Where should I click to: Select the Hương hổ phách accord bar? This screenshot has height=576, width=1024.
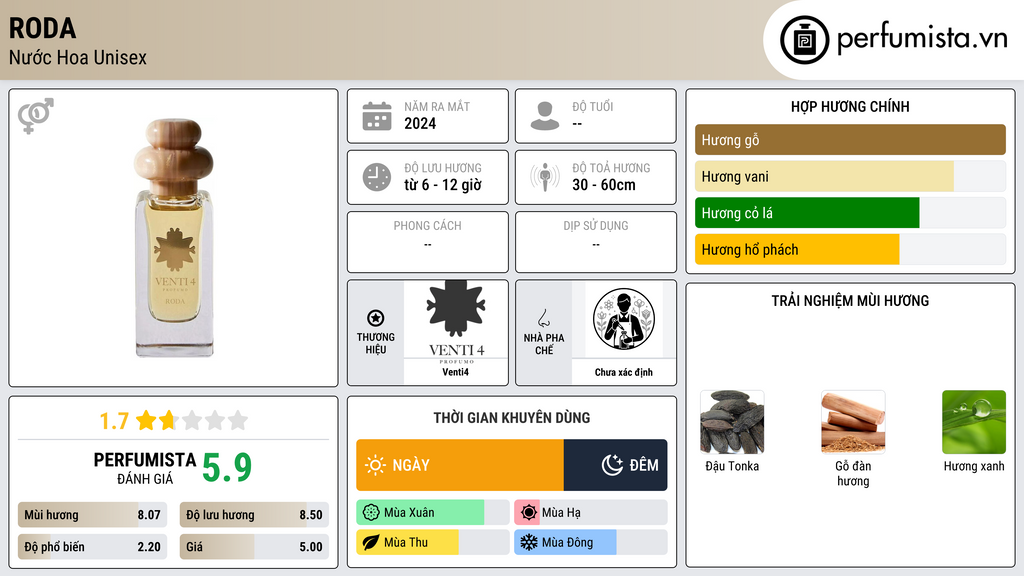pos(850,249)
